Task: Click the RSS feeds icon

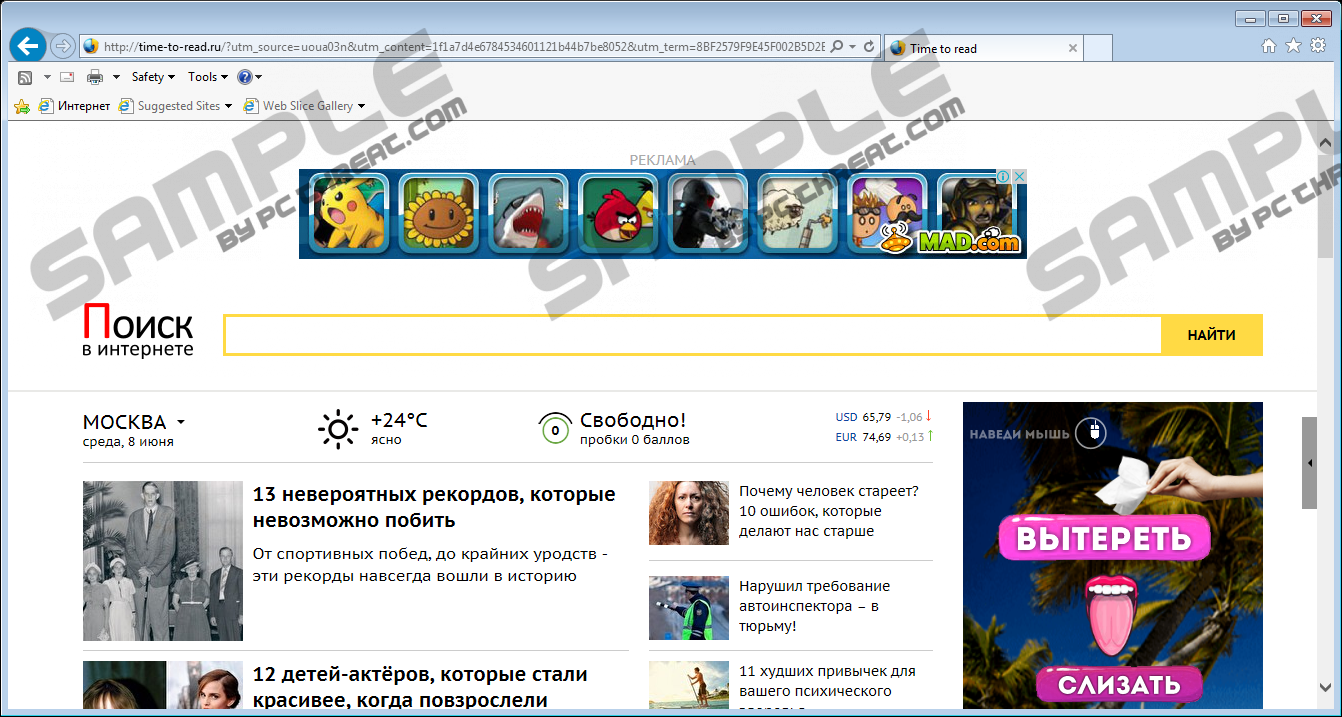Action: [25, 77]
